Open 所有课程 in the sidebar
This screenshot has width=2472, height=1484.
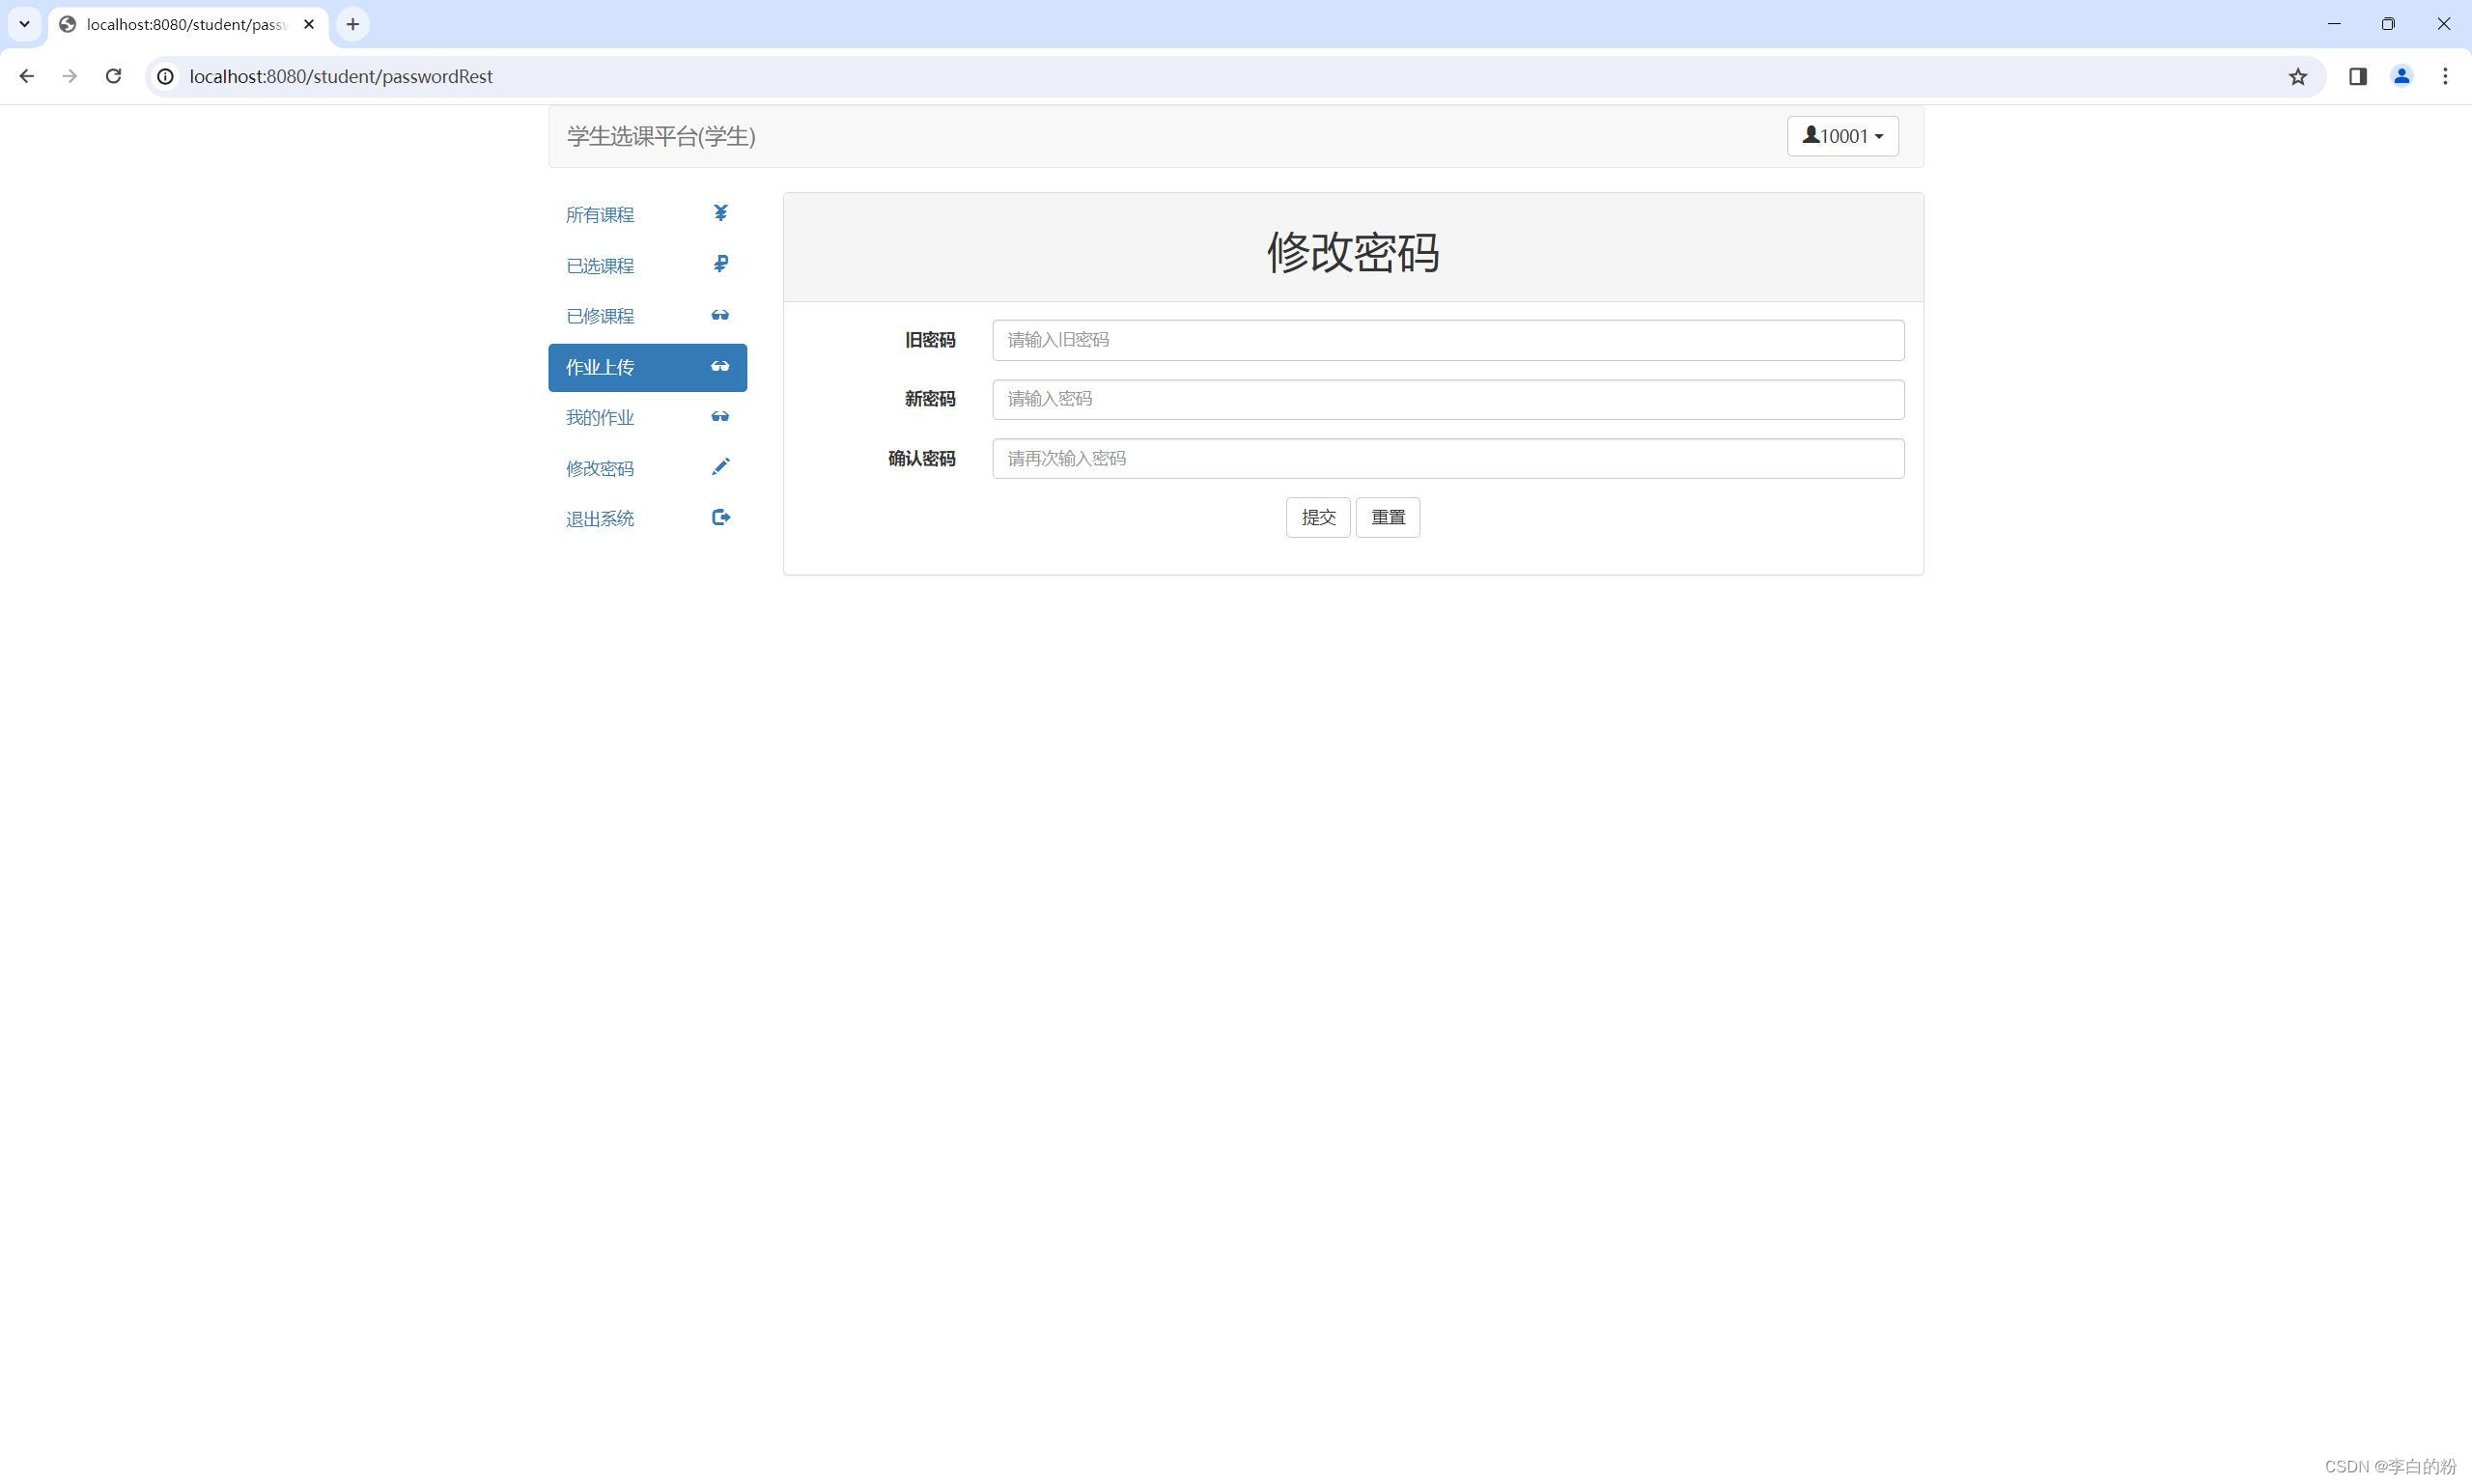pos(647,215)
